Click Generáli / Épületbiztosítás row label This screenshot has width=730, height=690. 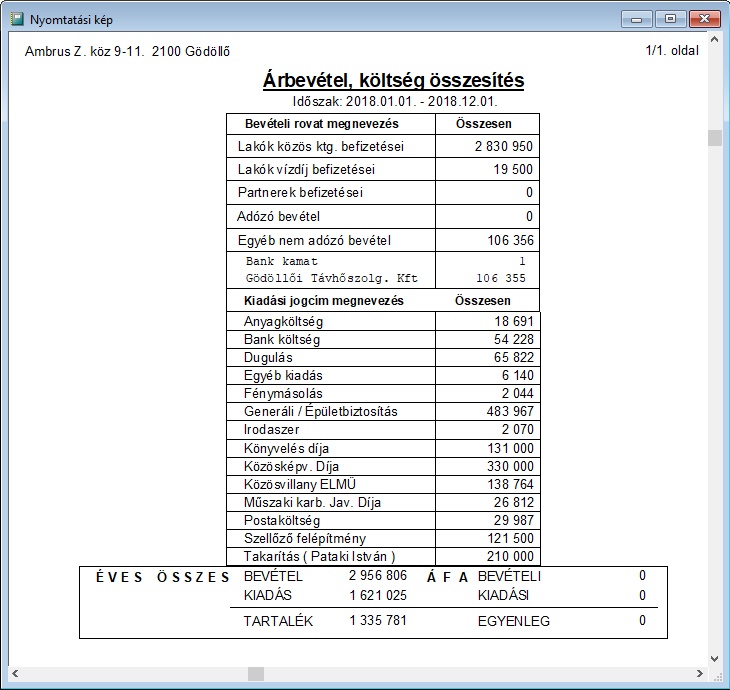click(x=321, y=411)
